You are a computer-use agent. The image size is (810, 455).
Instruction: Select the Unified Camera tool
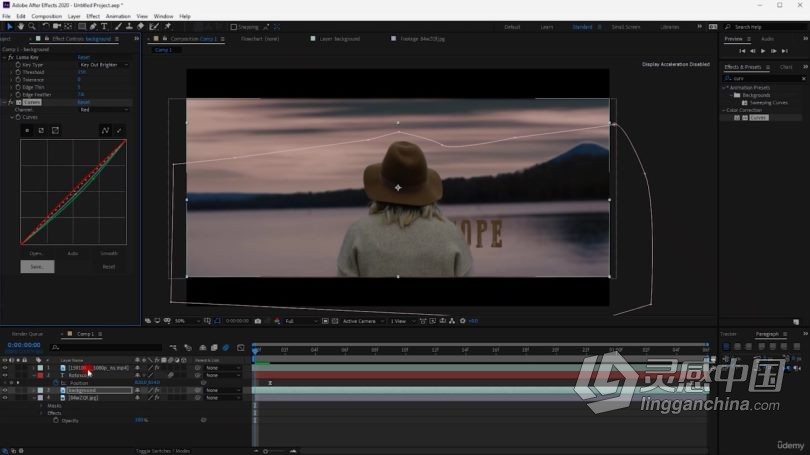pyautogui.click(x=57, y=26)
